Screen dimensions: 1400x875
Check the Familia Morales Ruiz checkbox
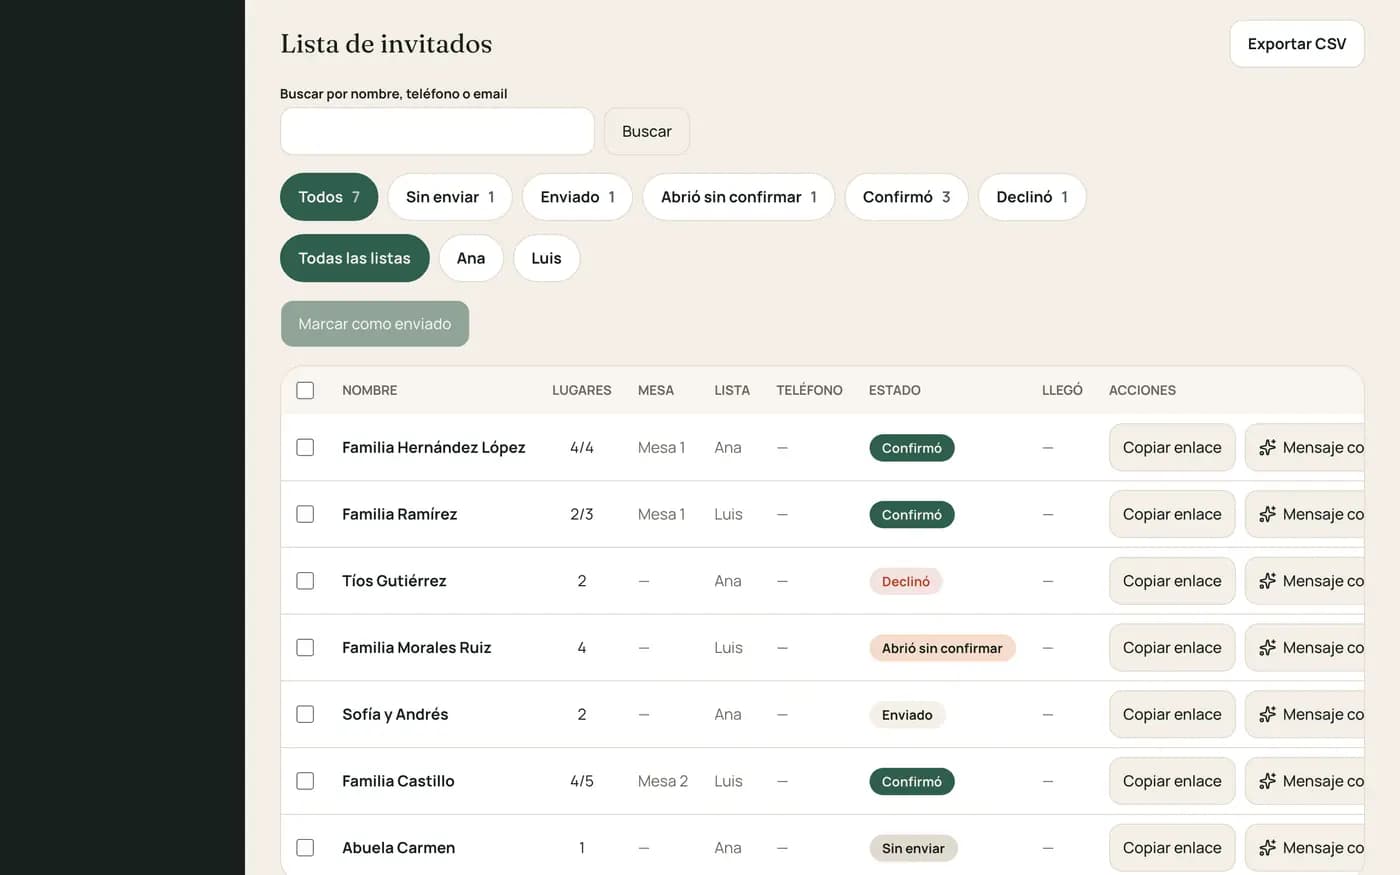[x=305, y=647]
